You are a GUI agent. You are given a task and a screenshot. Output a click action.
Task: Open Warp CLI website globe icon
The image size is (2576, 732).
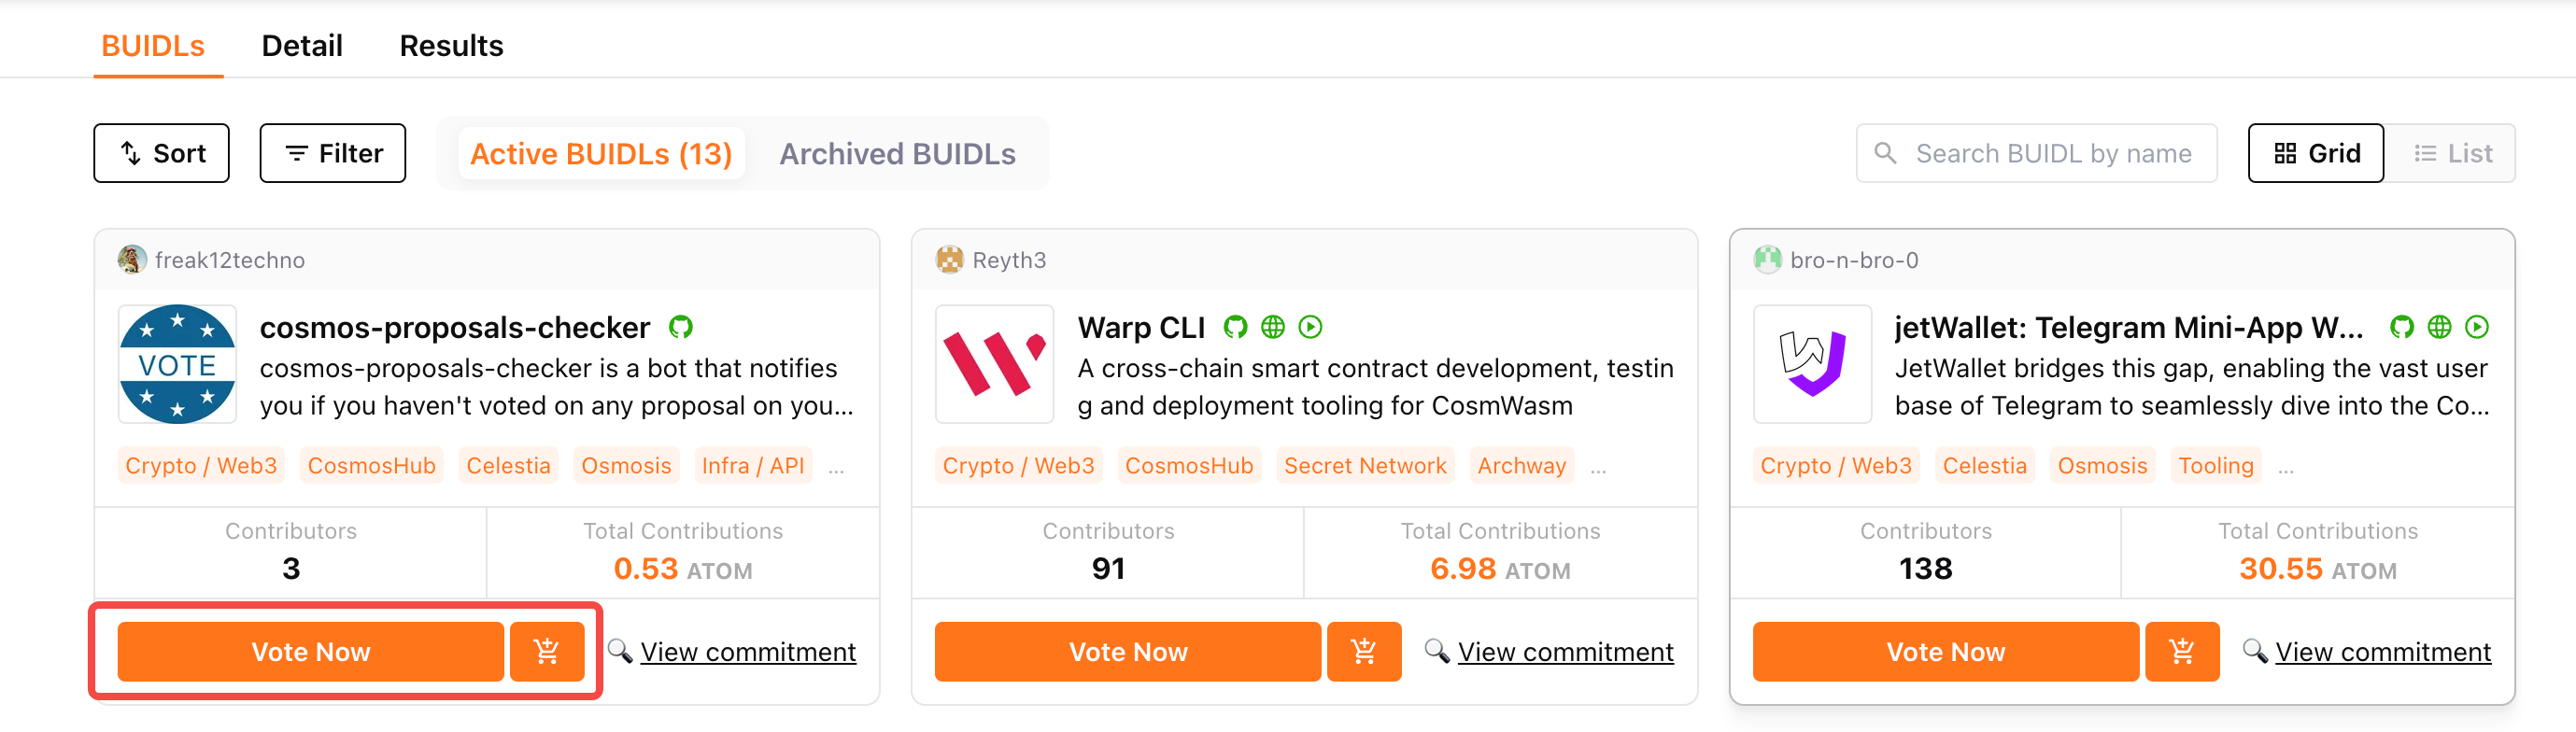pos(1272,327)
